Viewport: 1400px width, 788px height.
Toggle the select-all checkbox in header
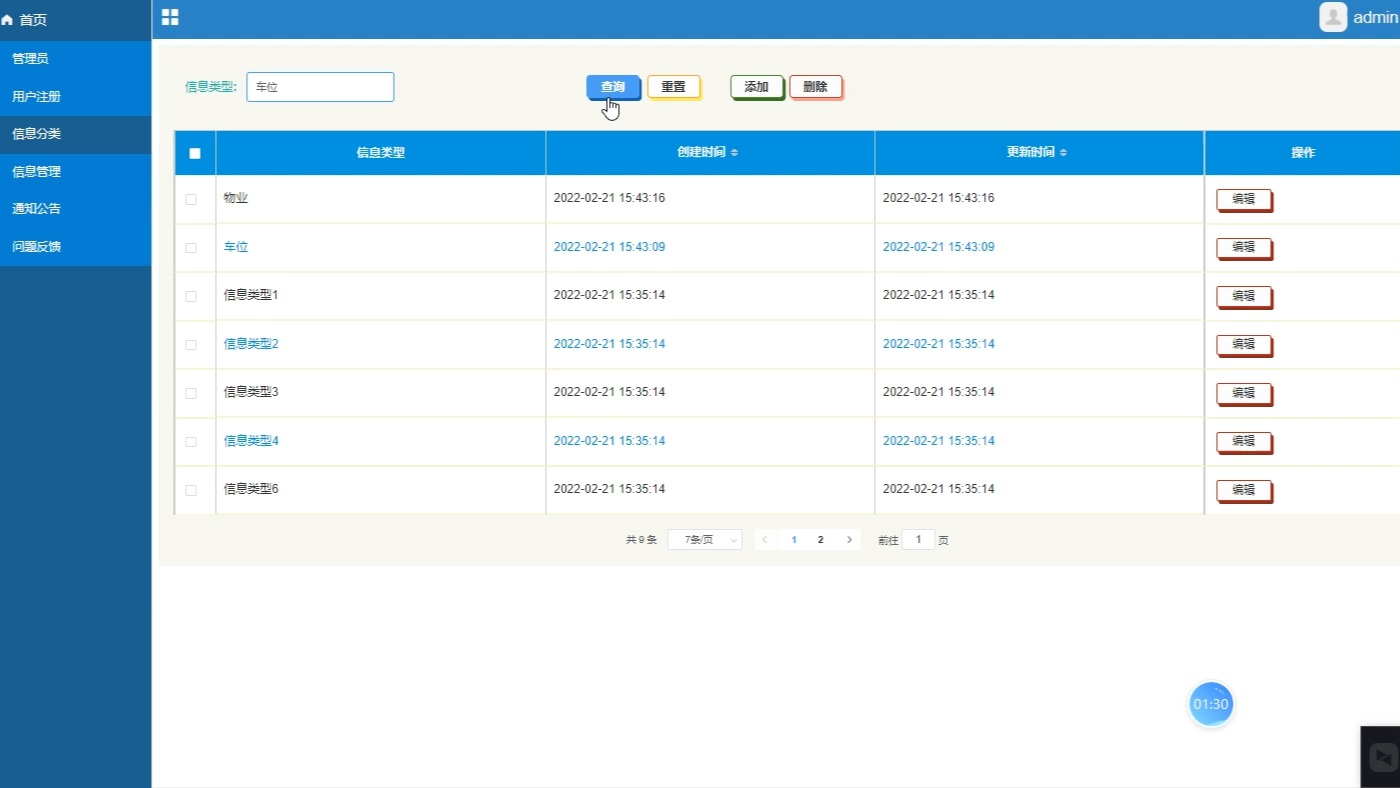click(195, 153)
